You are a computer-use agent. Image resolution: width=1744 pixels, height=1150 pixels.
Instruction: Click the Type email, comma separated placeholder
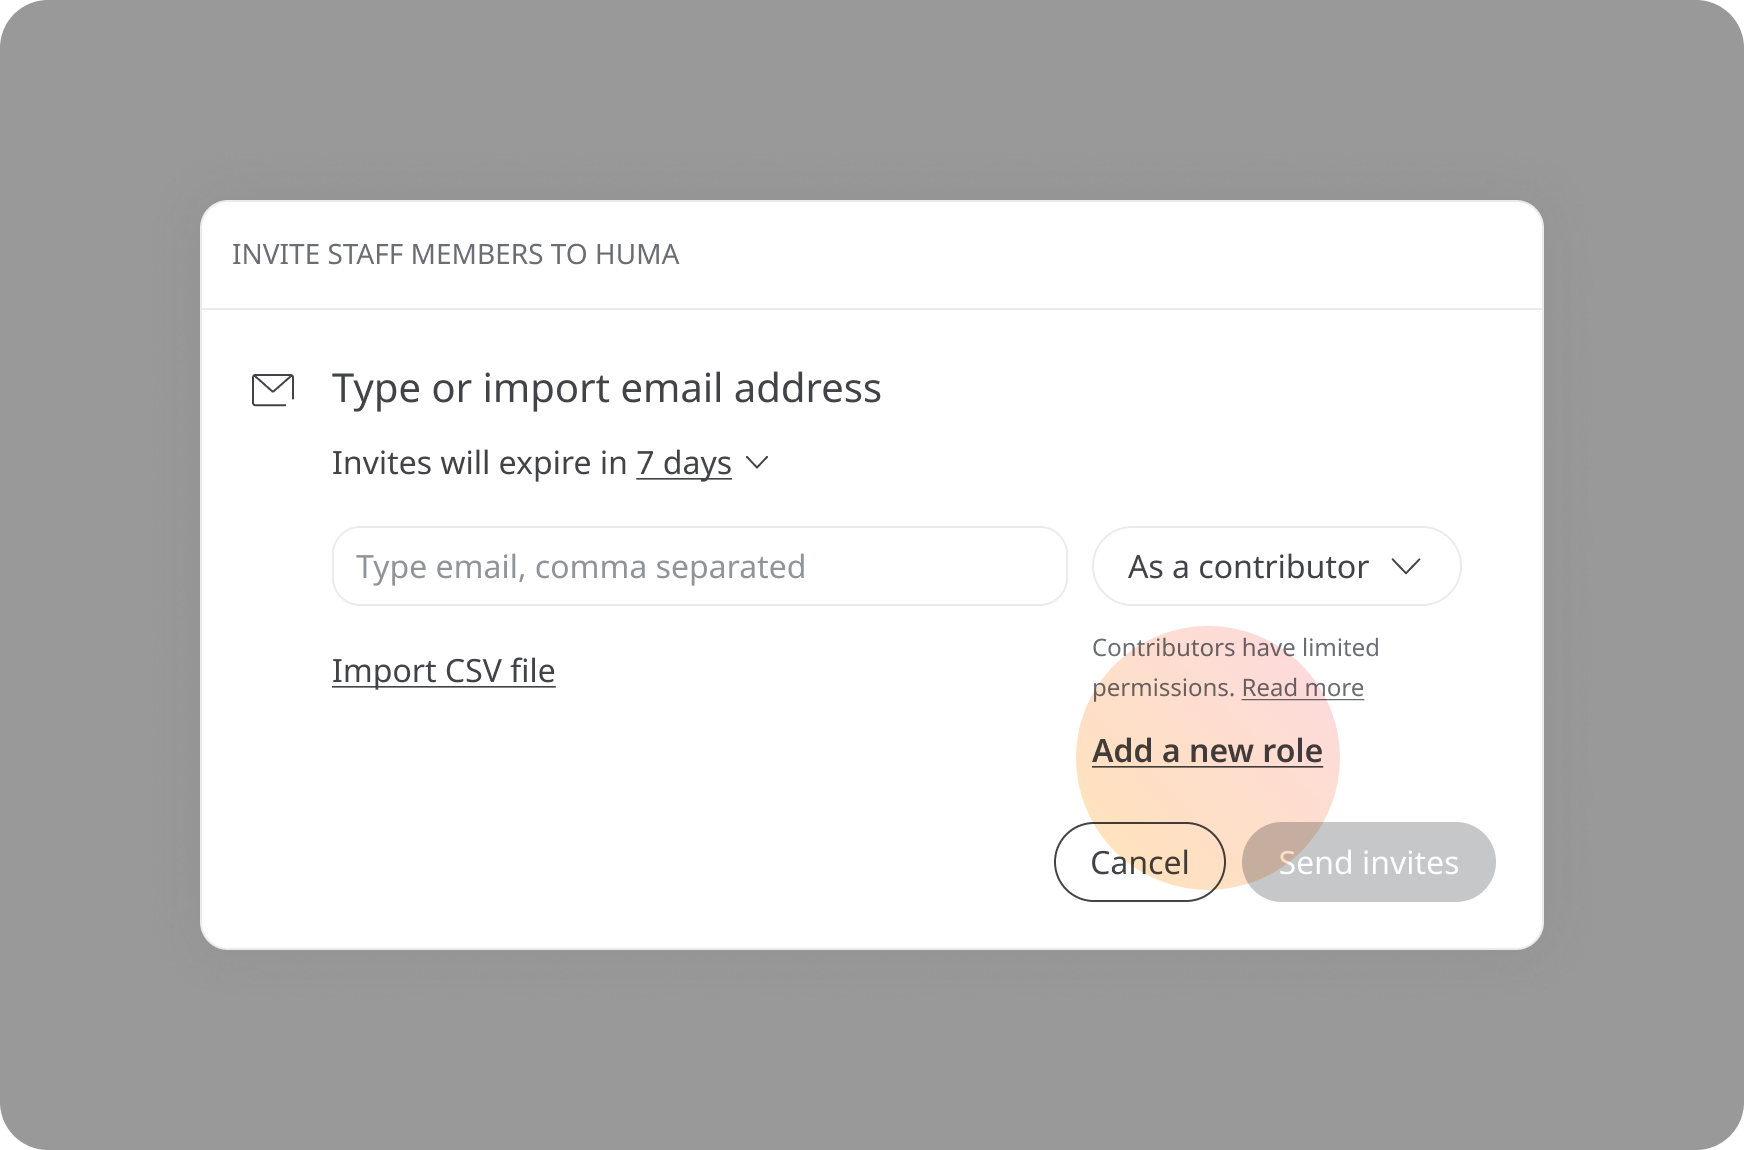tap(581, 567)
